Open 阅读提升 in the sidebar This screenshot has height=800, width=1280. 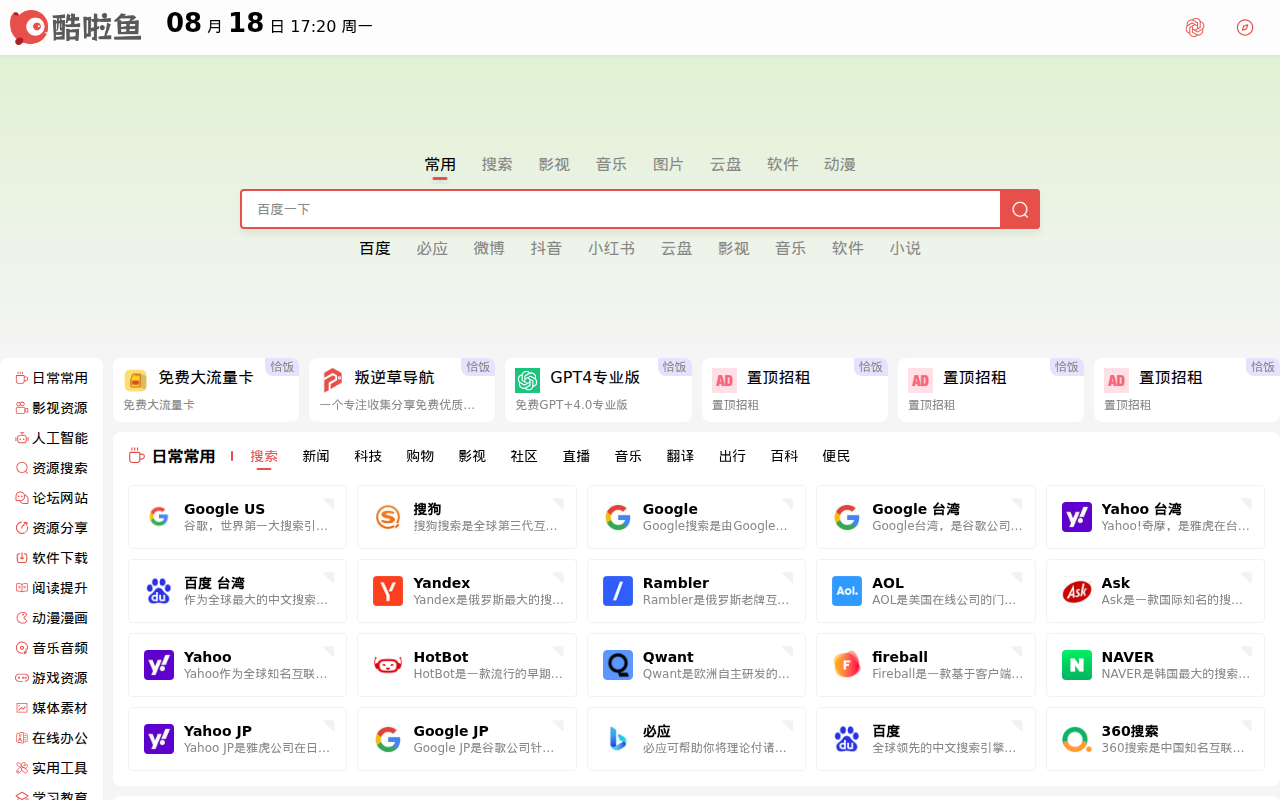tap(52, 588)
